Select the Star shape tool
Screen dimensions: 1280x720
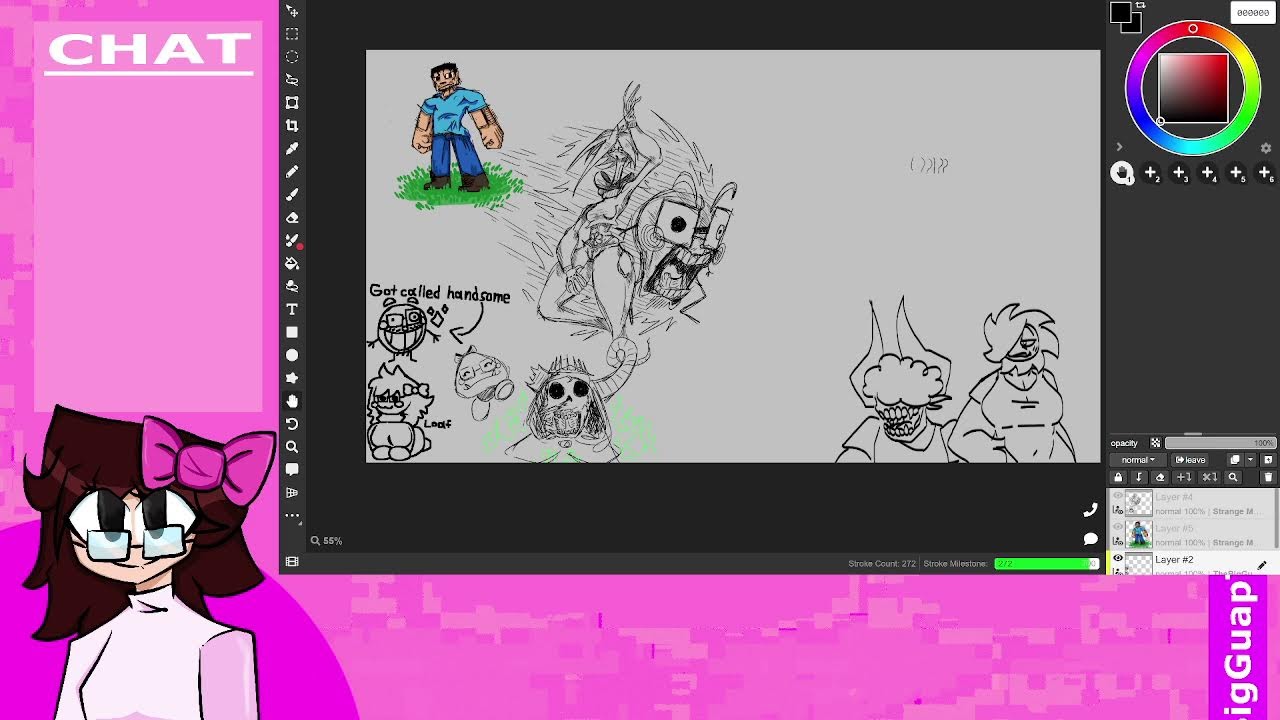(x=292, y=378)
